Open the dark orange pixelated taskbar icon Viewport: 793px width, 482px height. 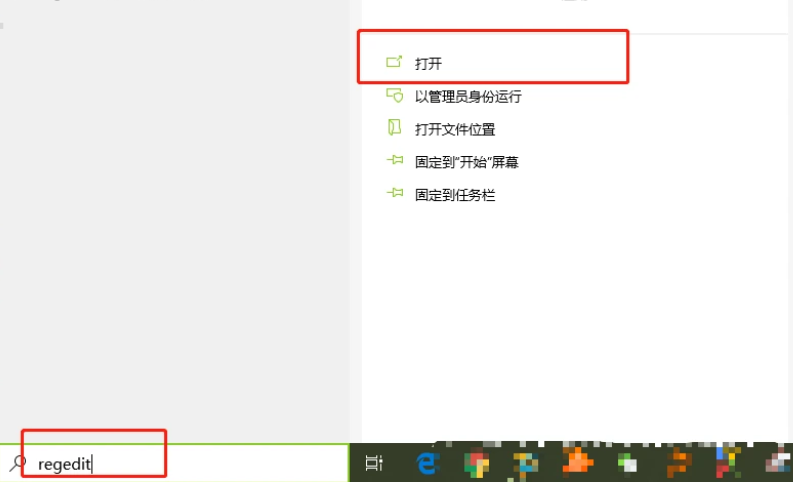pos(679,463)
